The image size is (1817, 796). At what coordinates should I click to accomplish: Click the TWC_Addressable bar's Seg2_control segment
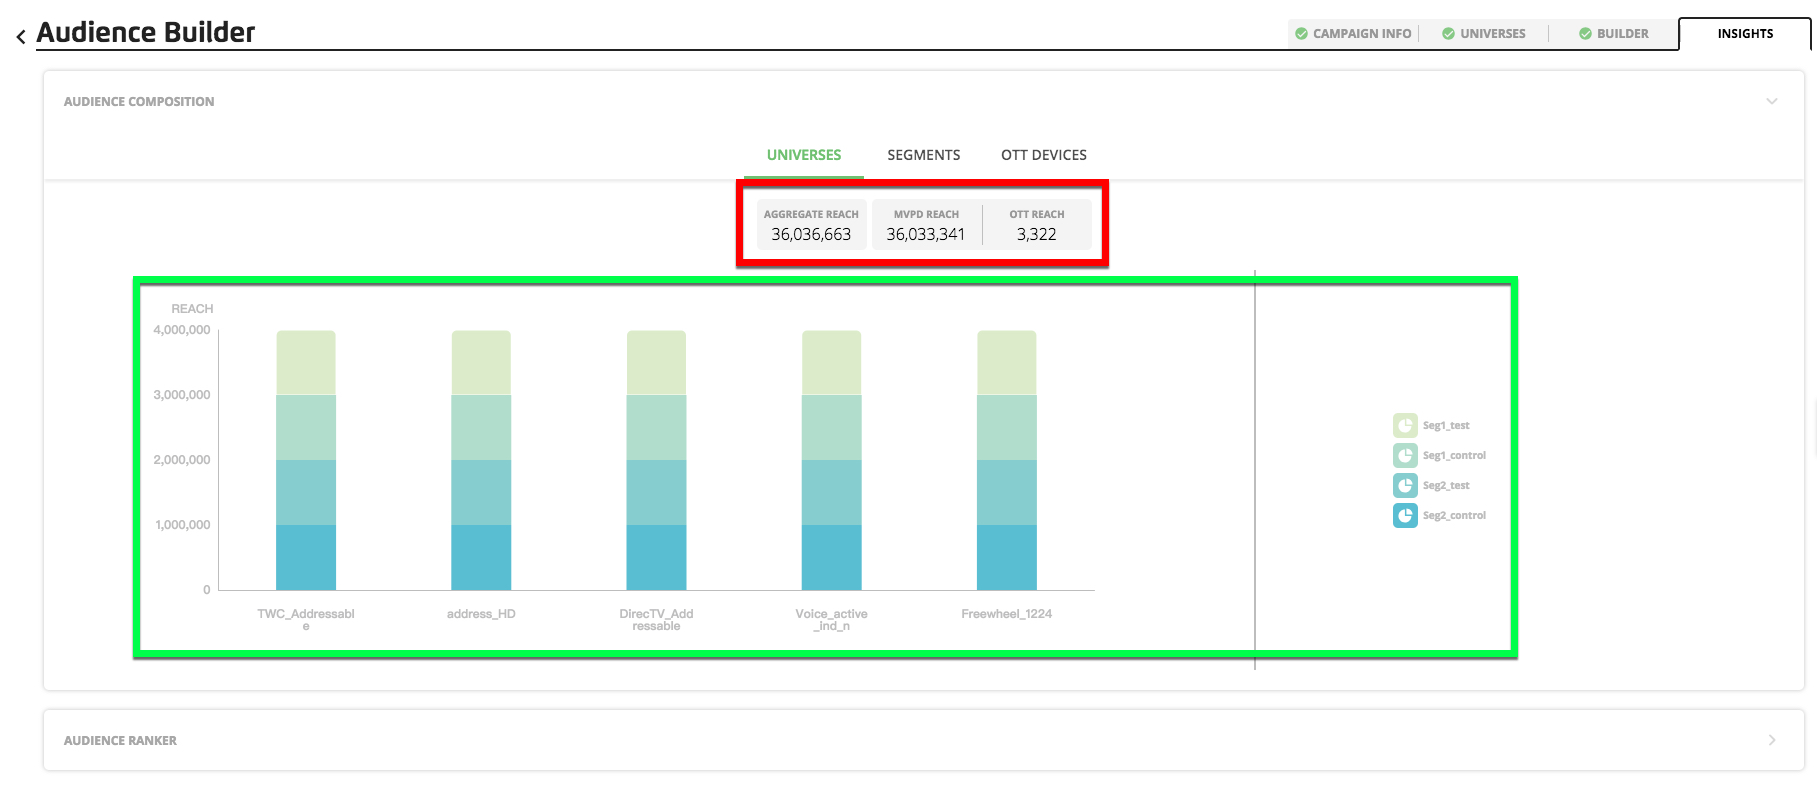(306, 557)
